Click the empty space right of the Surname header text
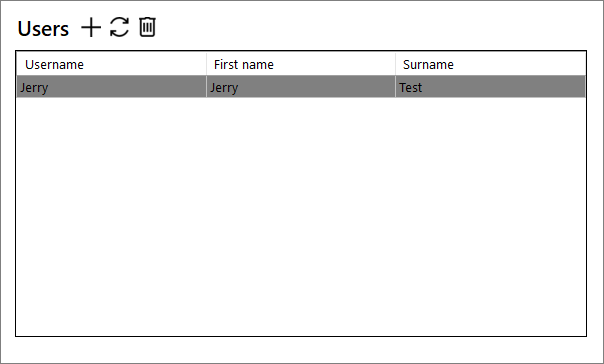The height and width of the screenshot is (364, 604). [x=519, y=64]
